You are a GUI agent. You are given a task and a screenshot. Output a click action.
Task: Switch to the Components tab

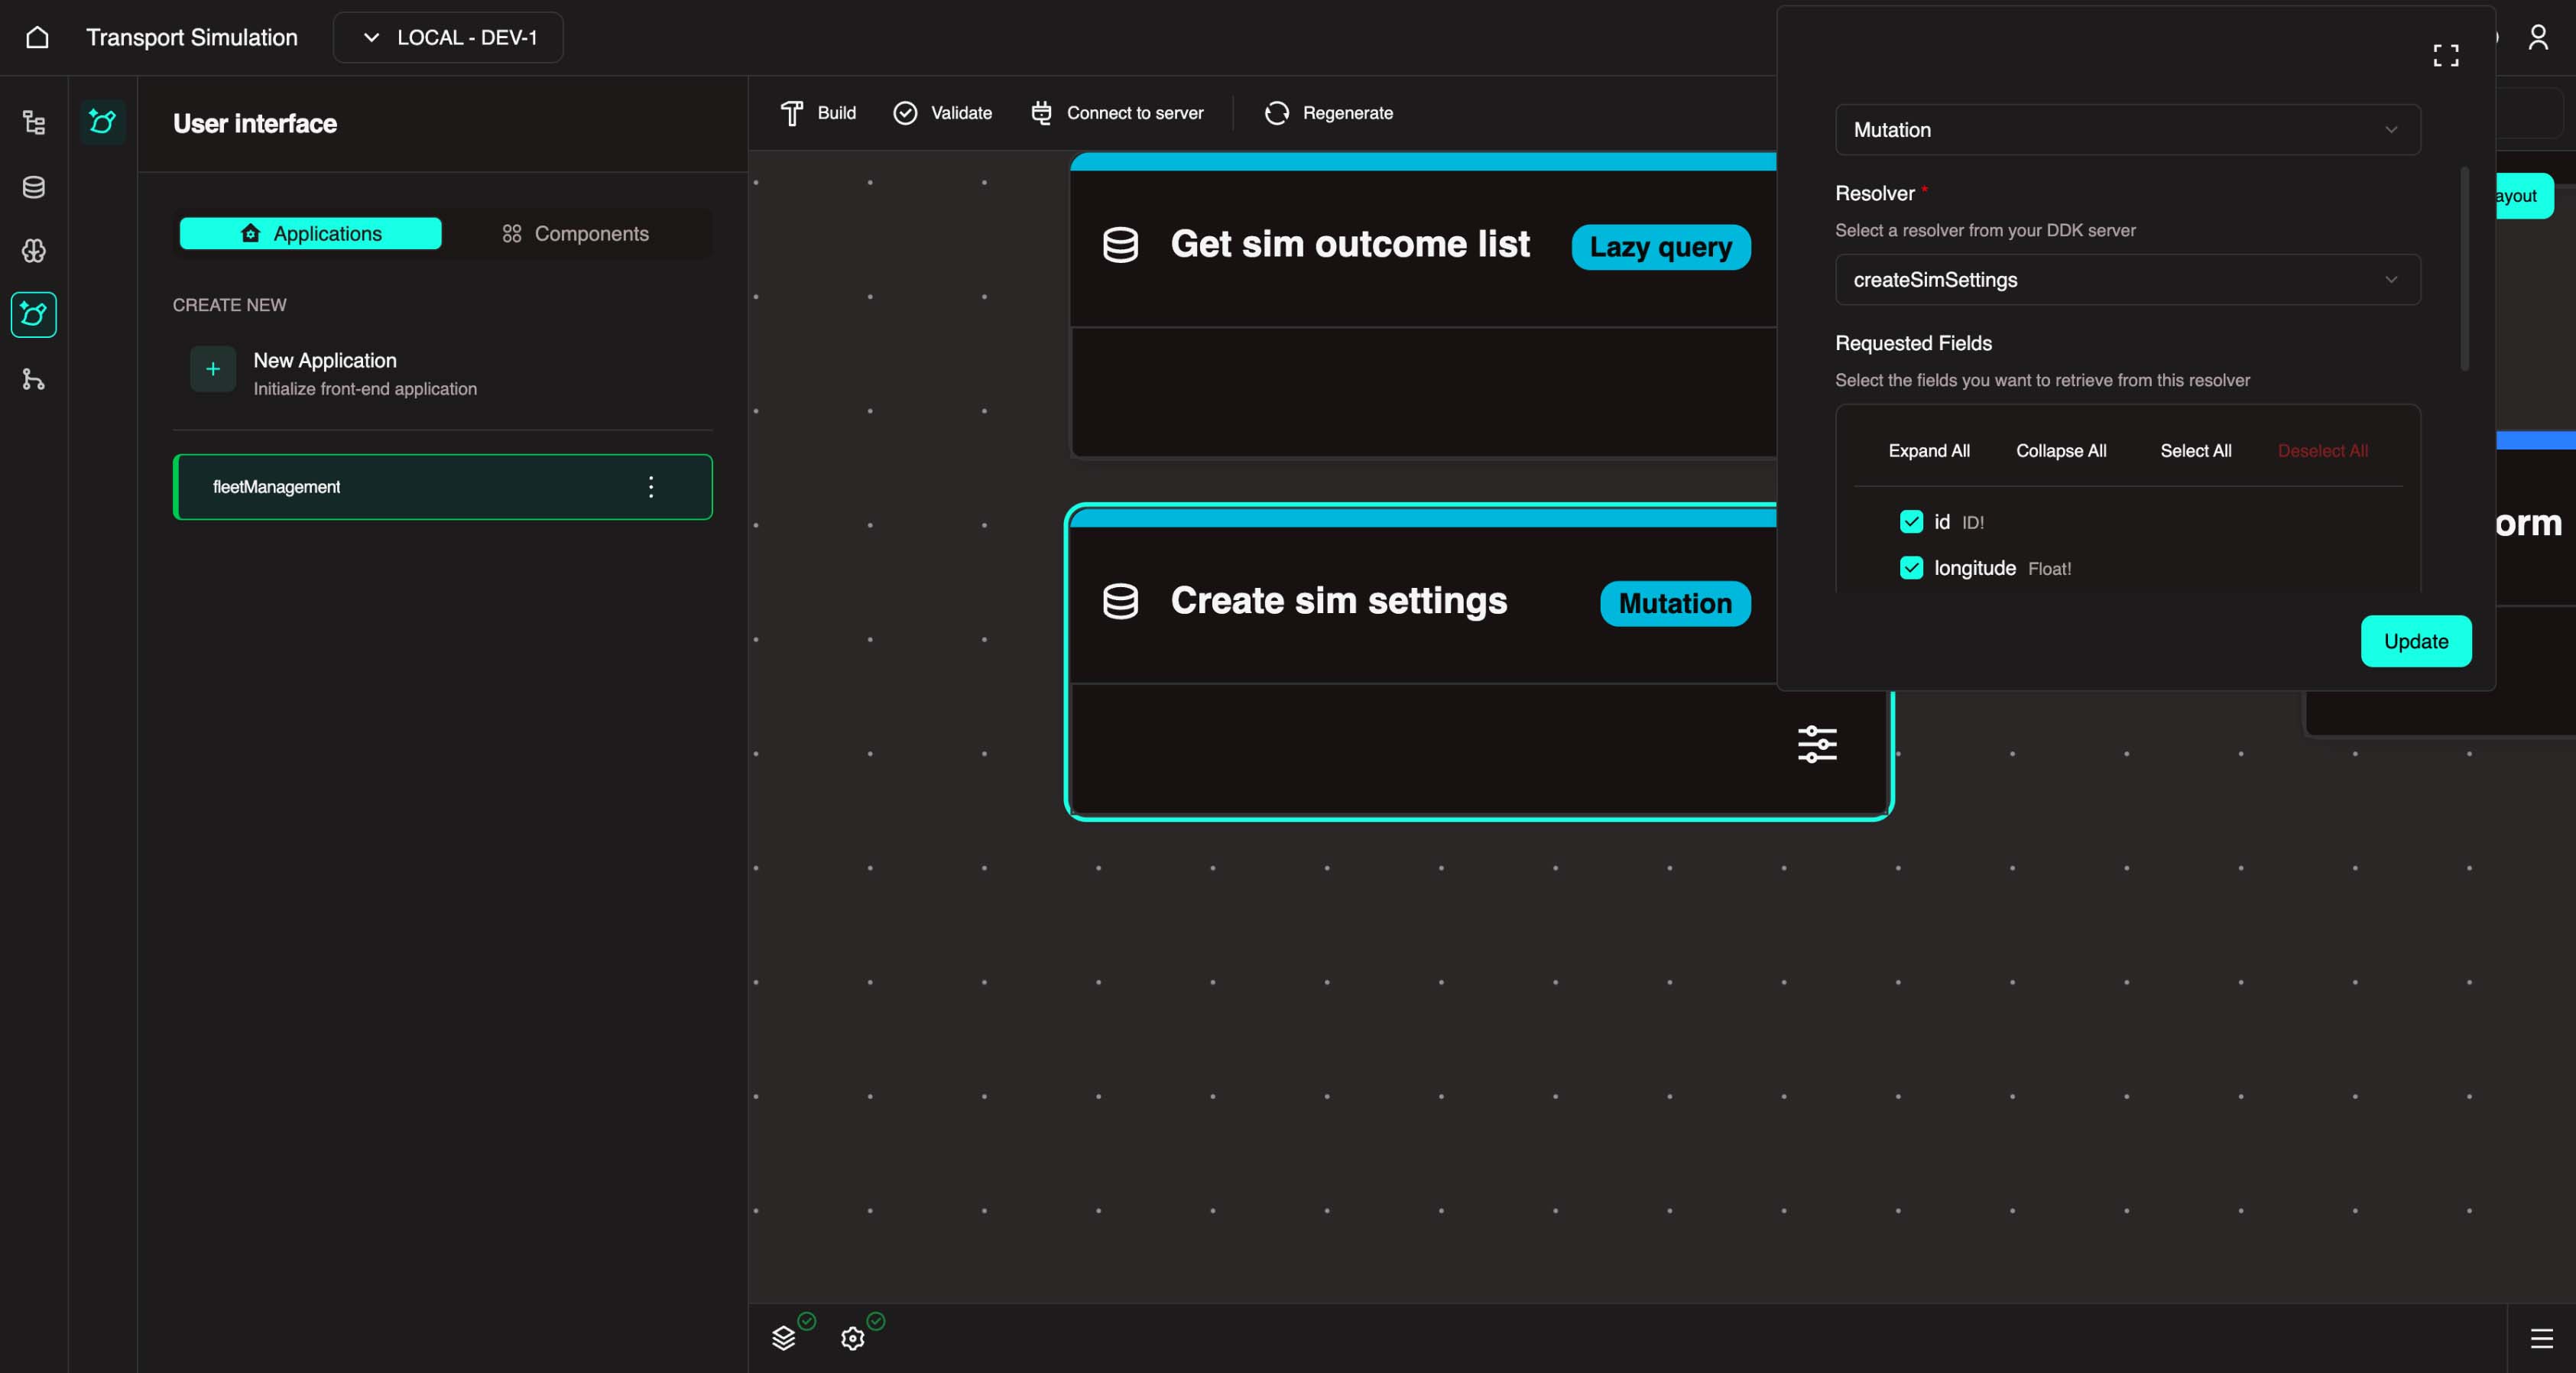(x=575, y=233)
